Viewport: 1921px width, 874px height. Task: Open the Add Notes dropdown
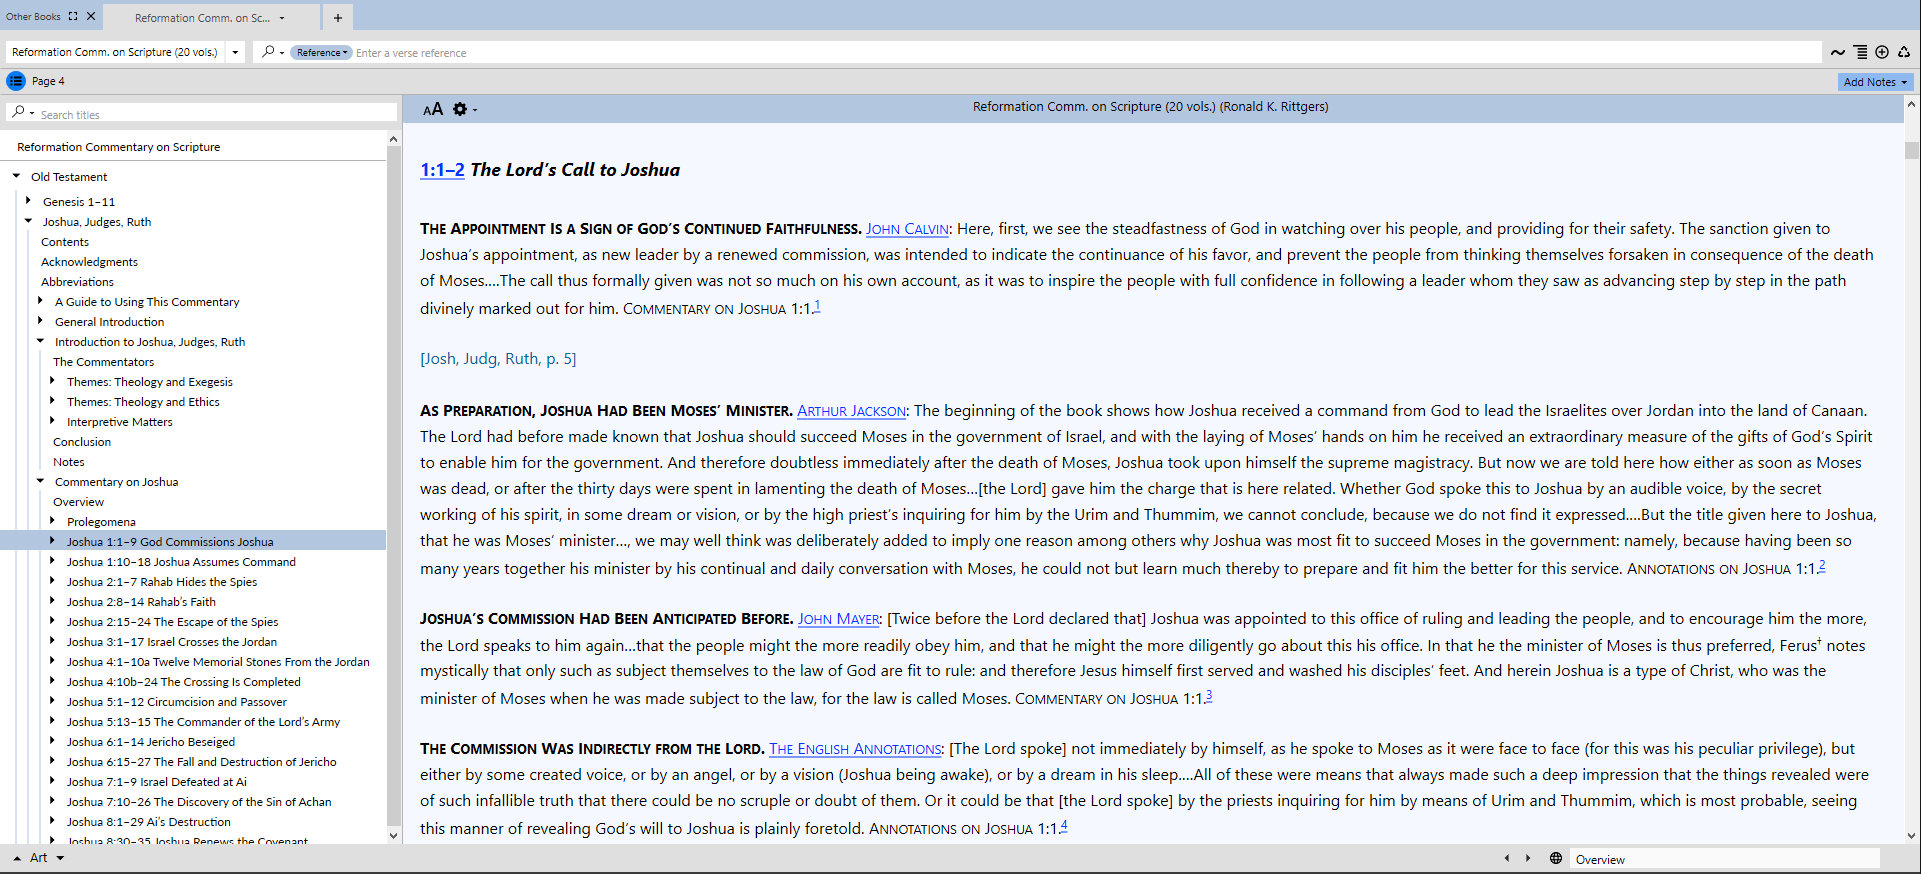(1875, 82)
